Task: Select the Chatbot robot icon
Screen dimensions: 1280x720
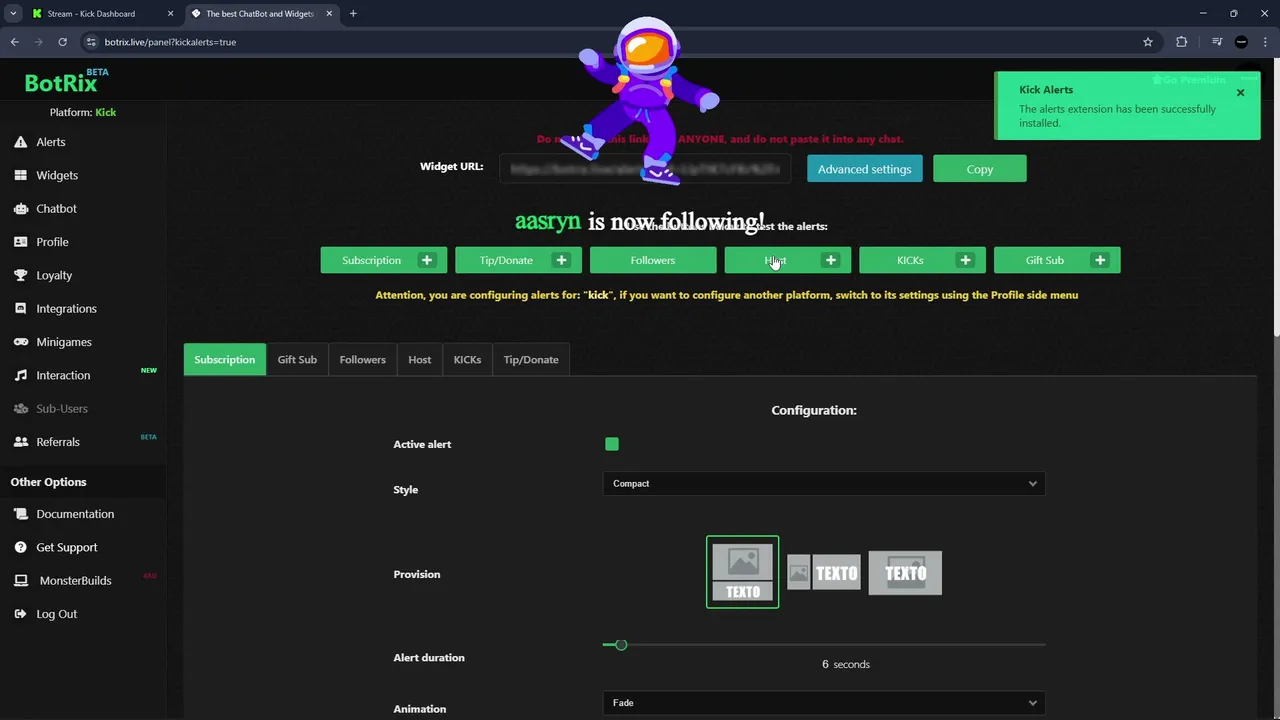Action: coord(20,209)
